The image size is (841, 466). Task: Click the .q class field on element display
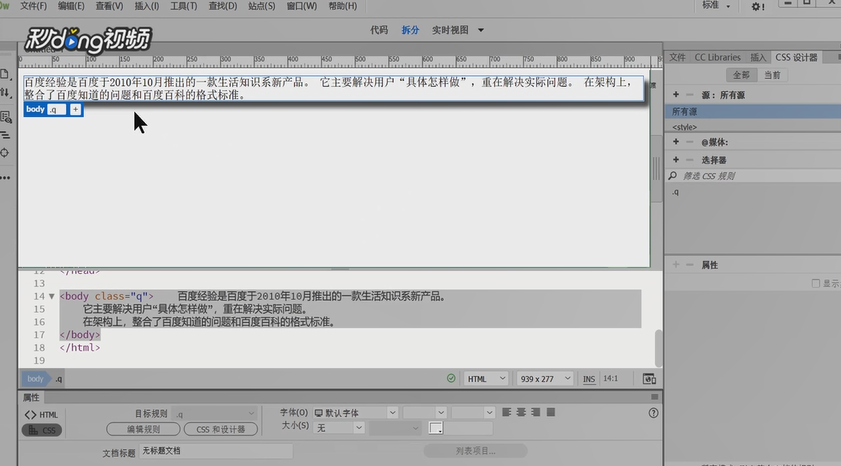[x=56, y=109]
